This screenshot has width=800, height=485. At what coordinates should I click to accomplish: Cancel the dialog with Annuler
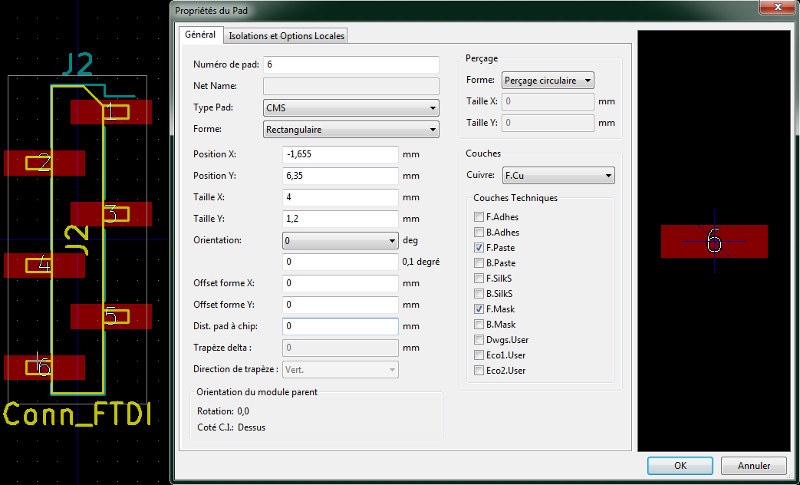point(754,466)
